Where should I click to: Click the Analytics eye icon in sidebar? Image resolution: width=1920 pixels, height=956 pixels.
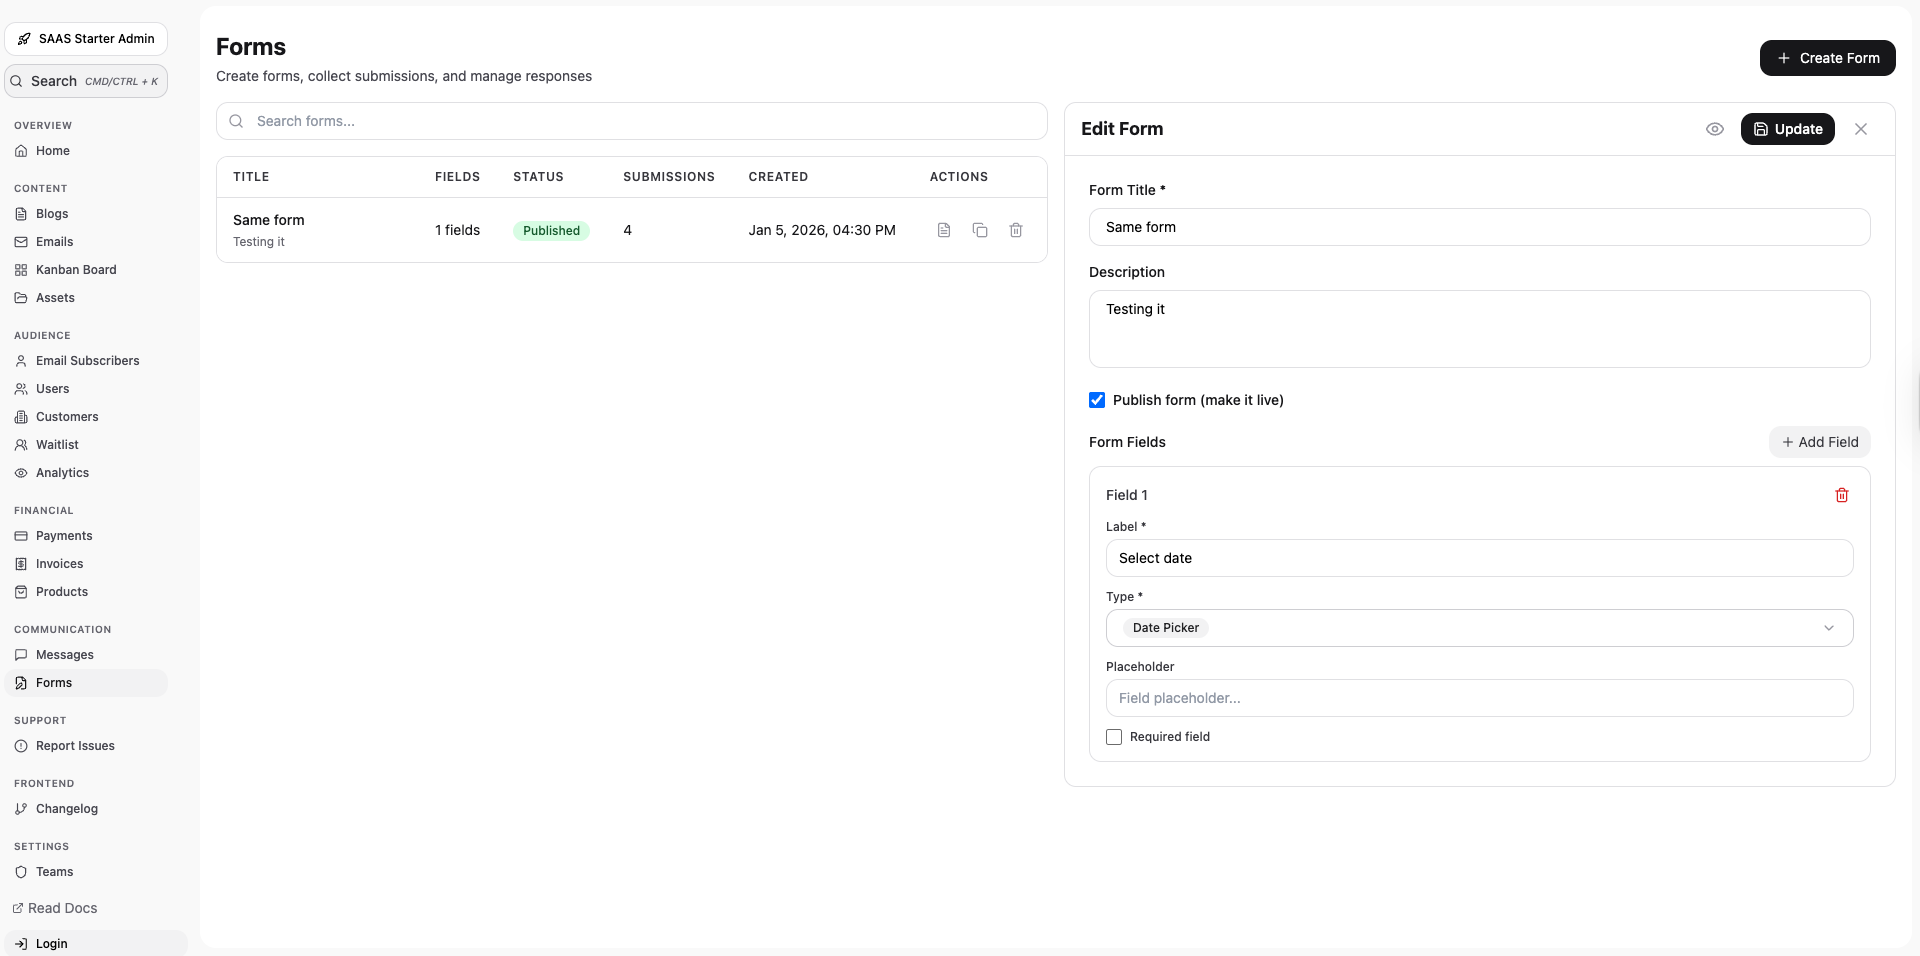[21, 473]
